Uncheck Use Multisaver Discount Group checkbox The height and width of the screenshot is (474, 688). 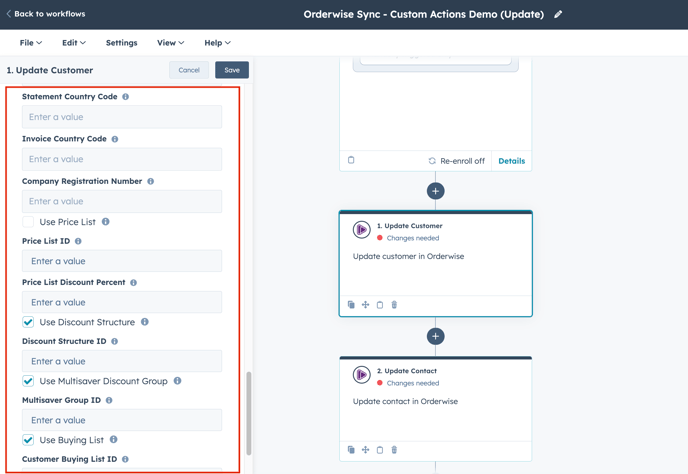point(28,381)
